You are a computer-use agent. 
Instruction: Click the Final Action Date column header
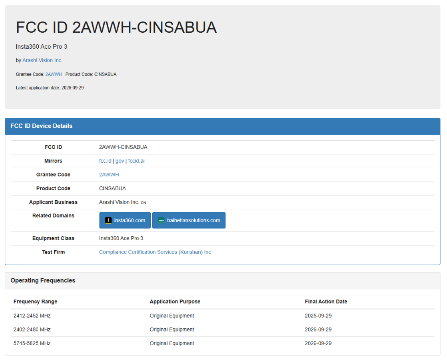click(x=326, y=302)
